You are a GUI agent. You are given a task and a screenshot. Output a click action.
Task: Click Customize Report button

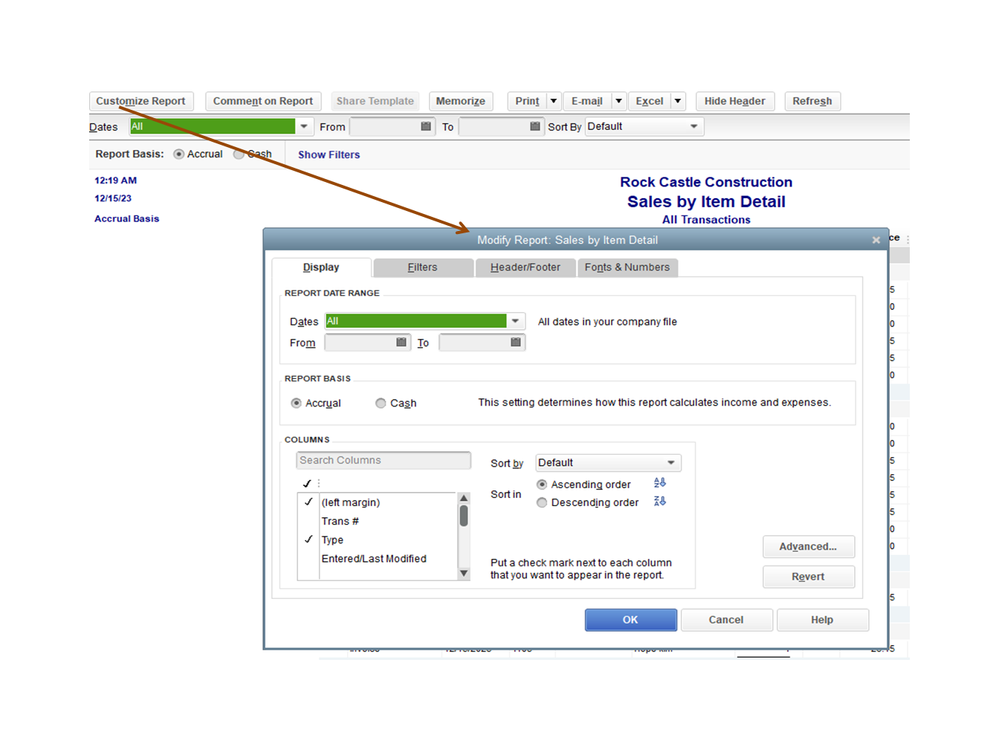pyautogui.click(x=141, y=101)
